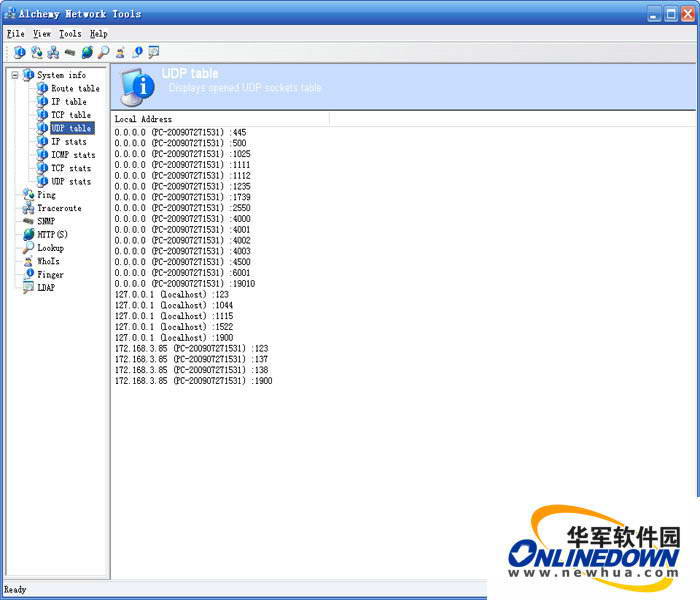Open IP stats in the tree
The image size is (700, 600).
point(69,142)
